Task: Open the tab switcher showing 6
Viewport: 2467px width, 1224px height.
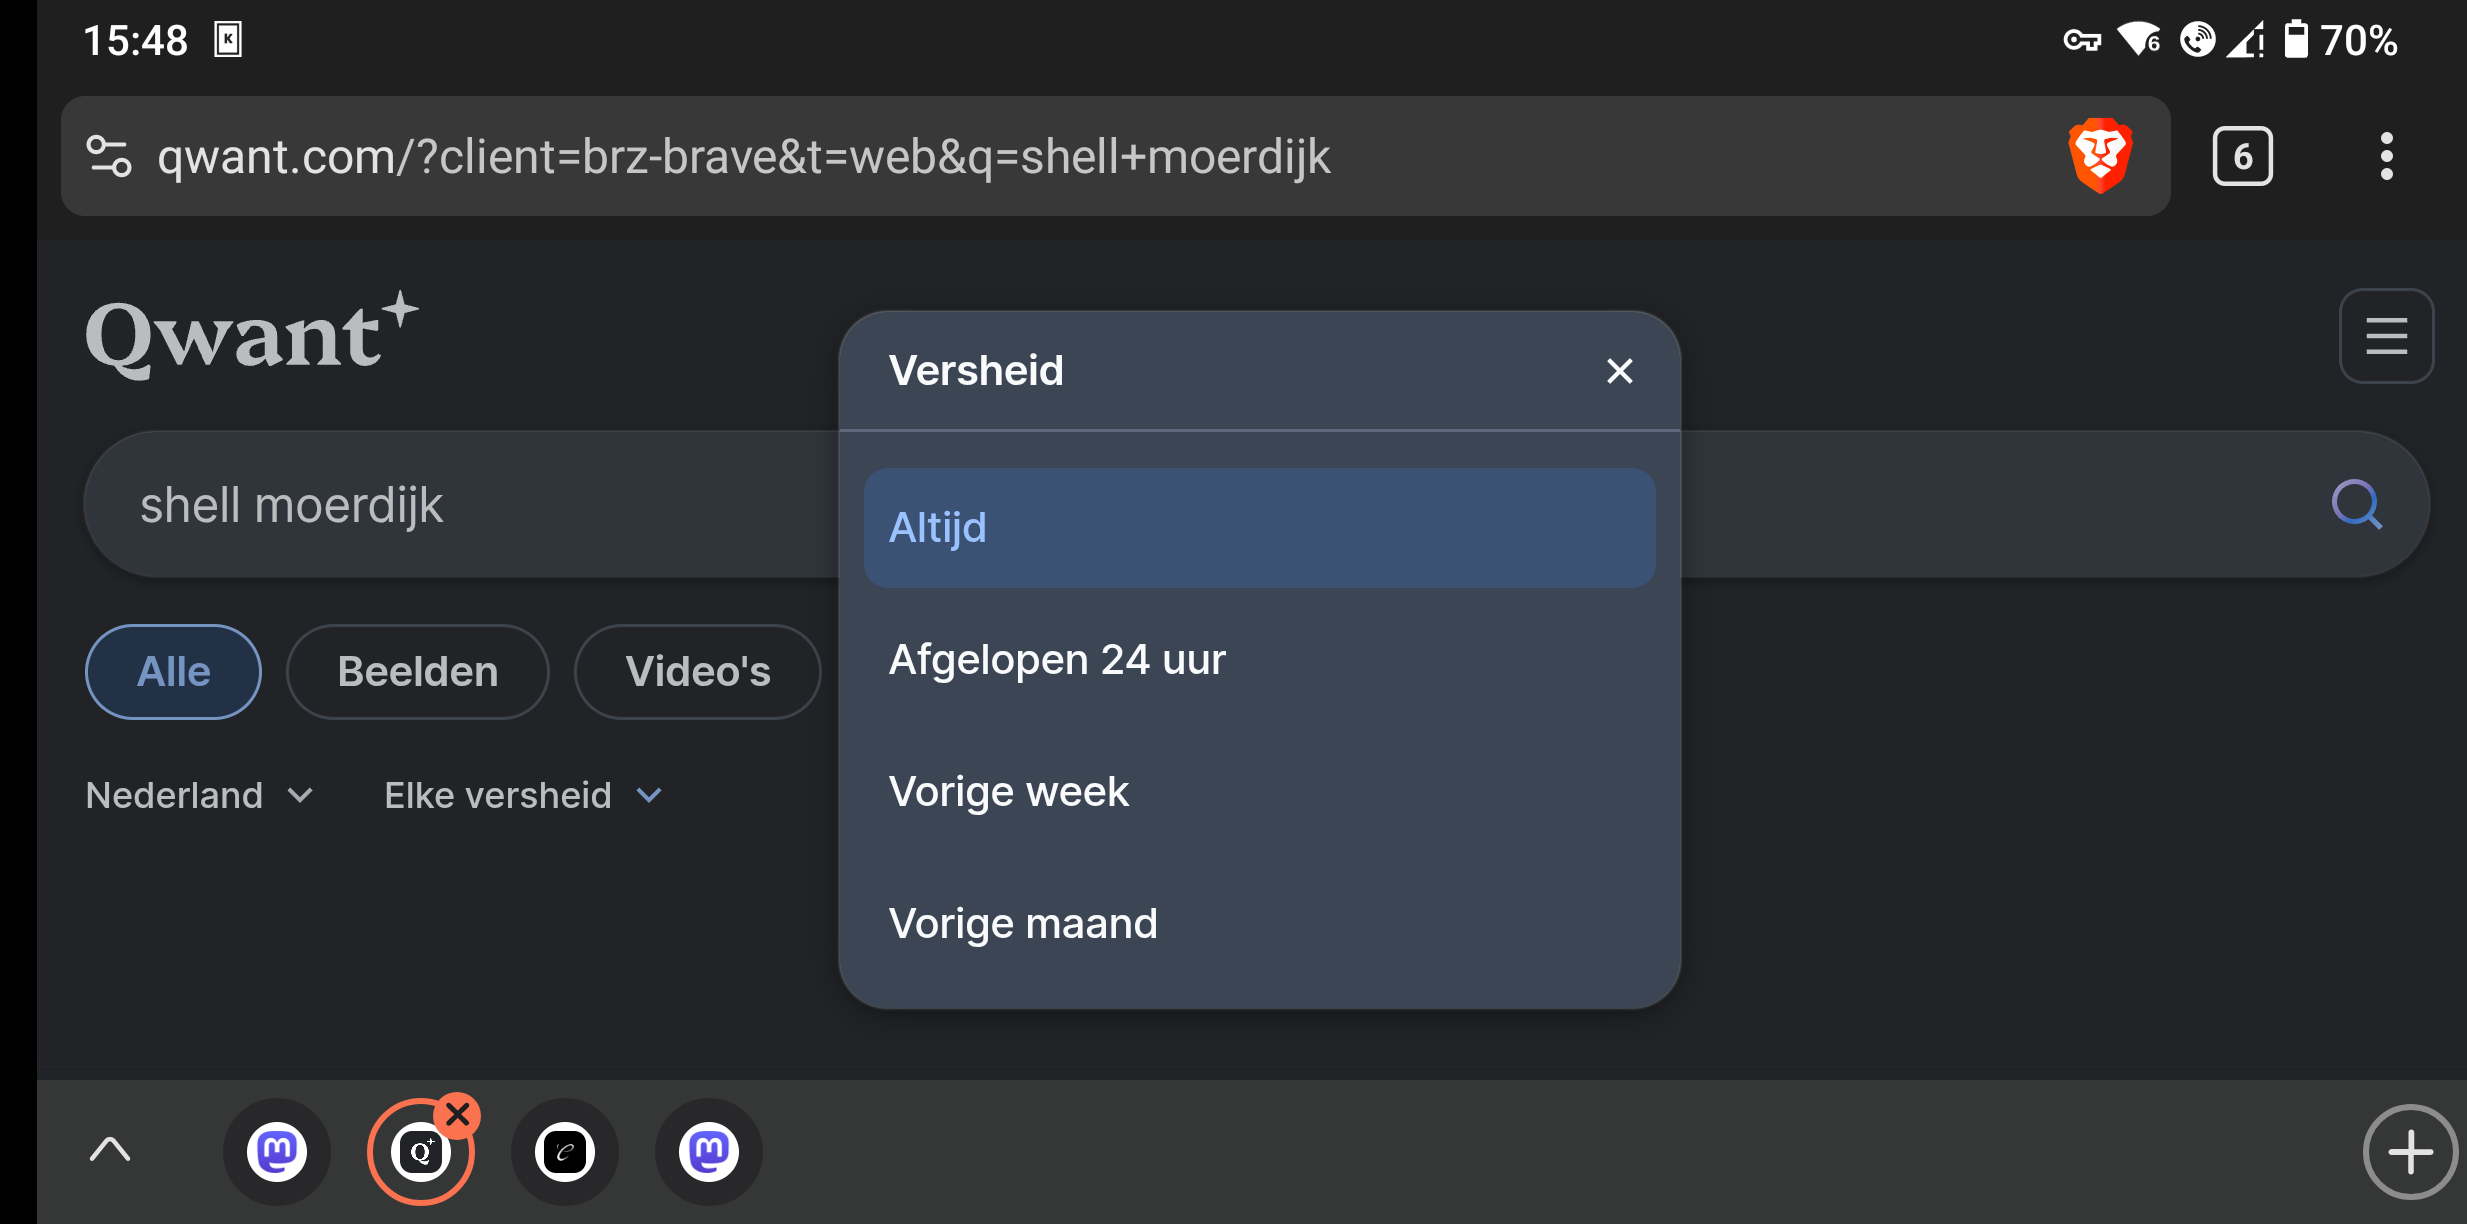Action: (2242, 156)
